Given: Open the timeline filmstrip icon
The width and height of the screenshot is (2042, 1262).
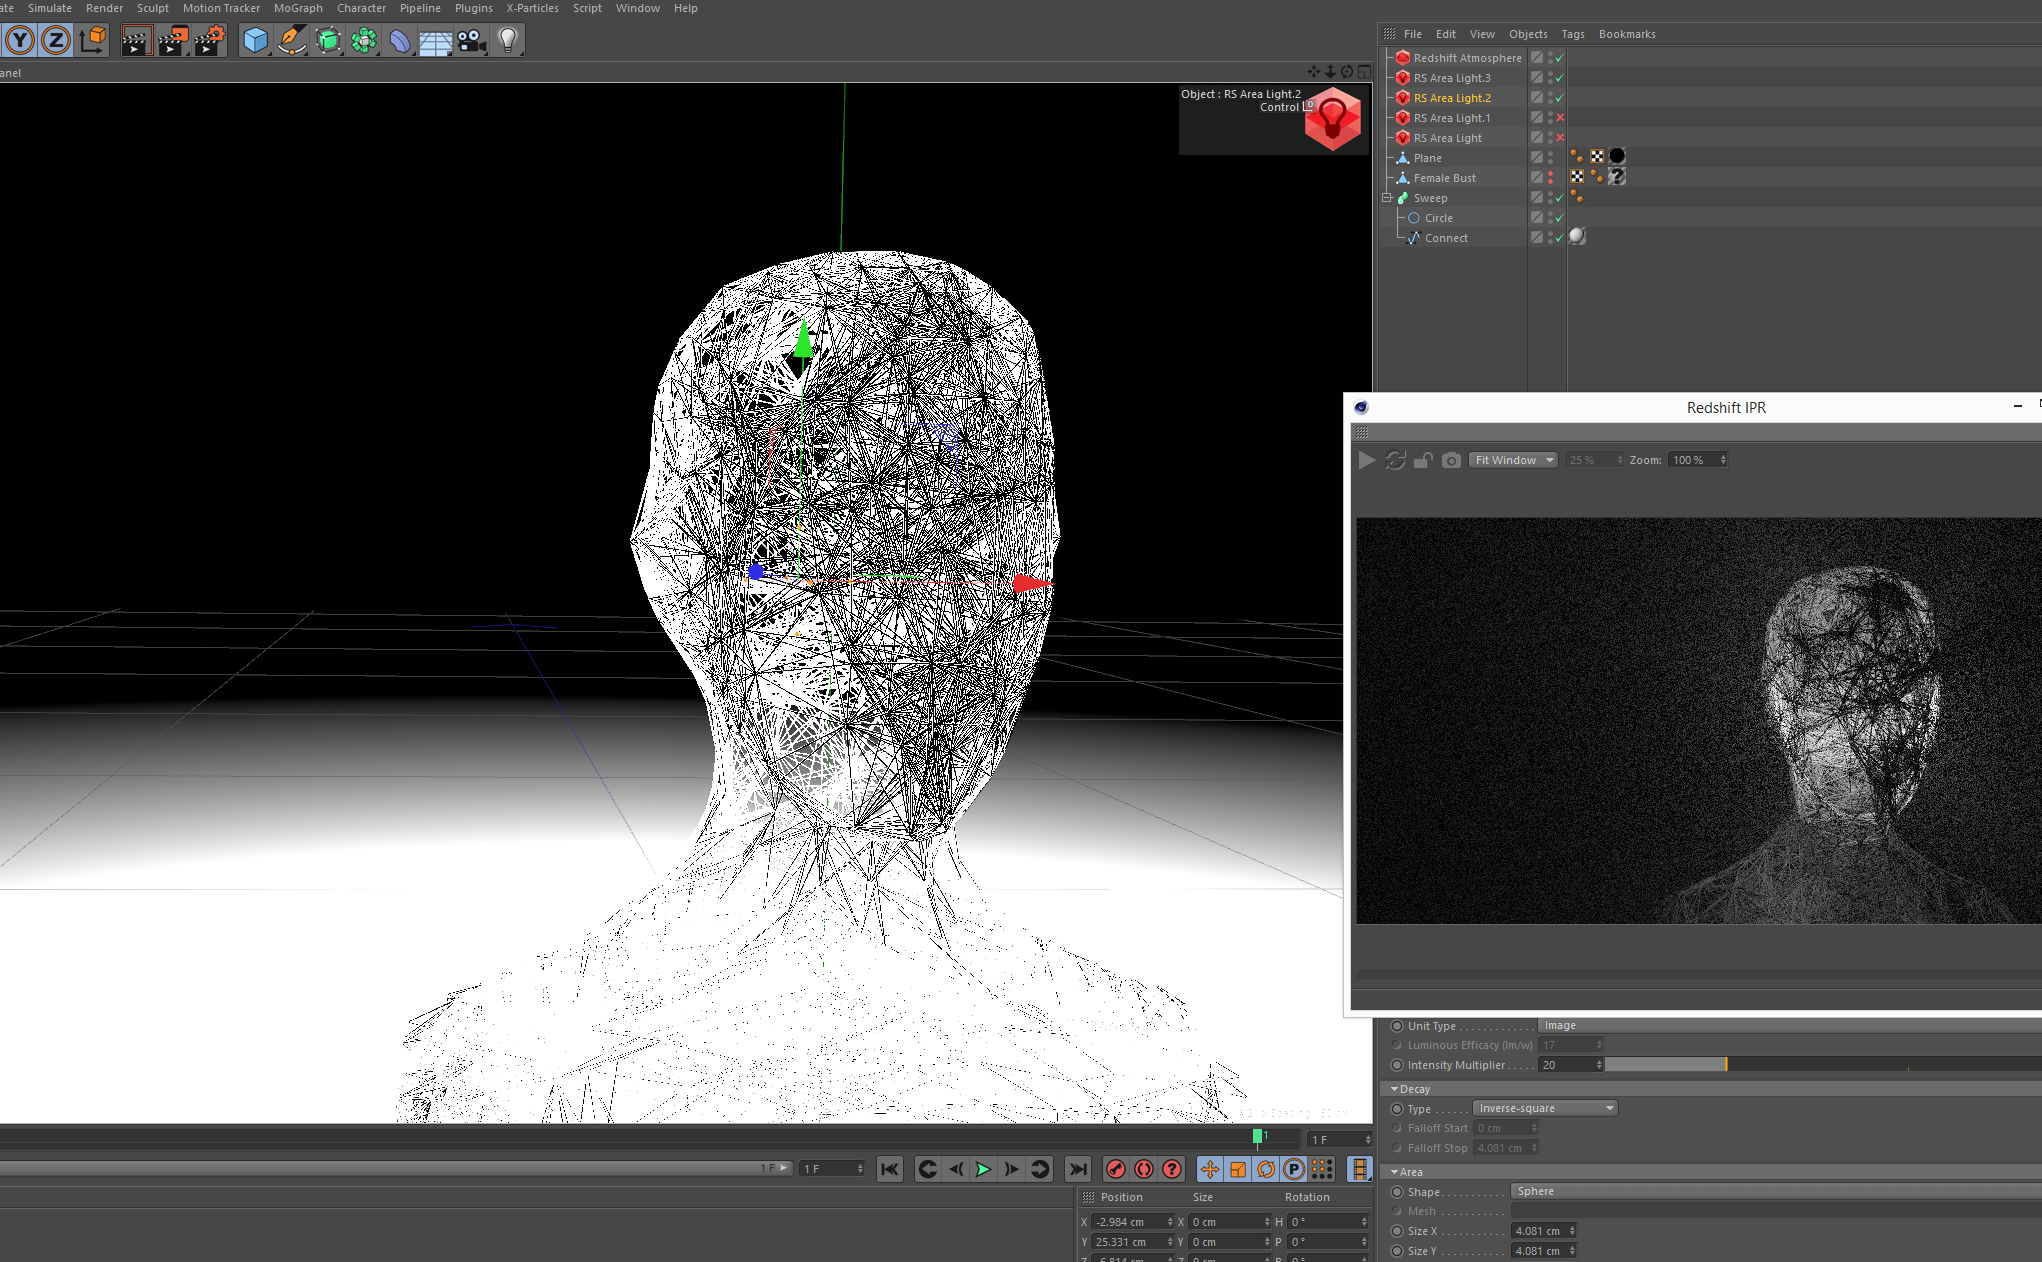Looking at the screenshot, I should [x=1360, y=1169].
